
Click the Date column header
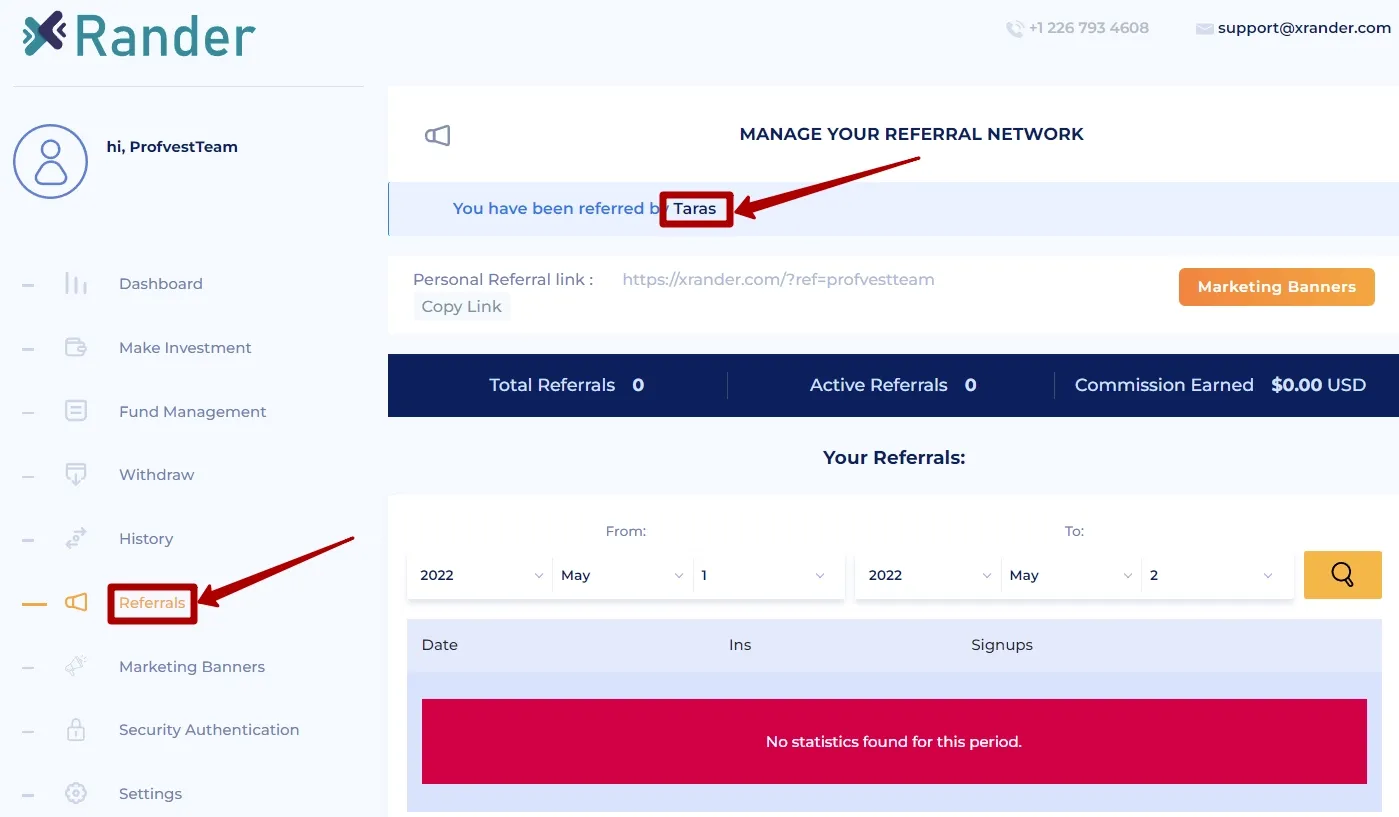click(440, 645)
